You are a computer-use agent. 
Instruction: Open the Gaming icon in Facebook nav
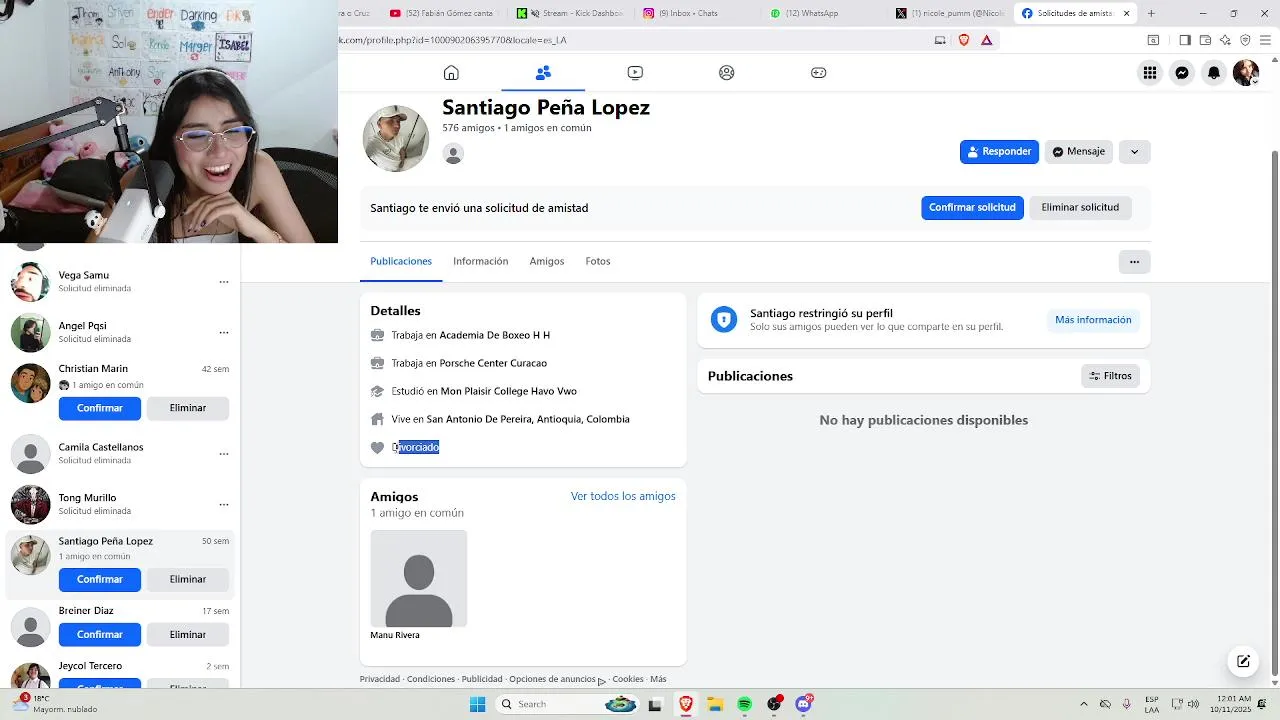(818, 72)
